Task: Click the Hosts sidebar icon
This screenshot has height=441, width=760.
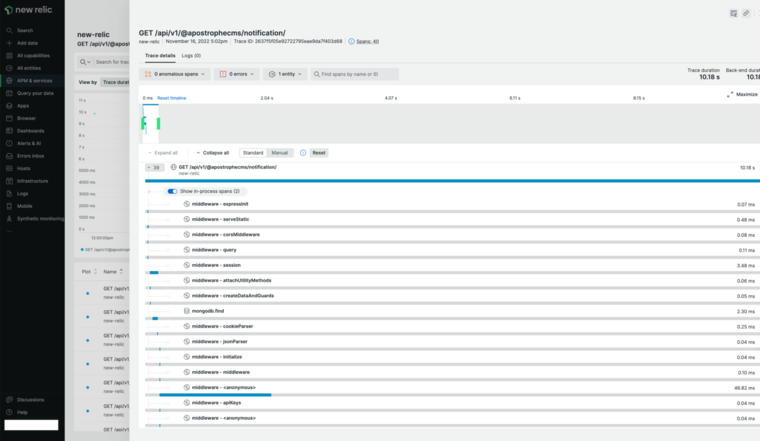Action: coord(9,169)
